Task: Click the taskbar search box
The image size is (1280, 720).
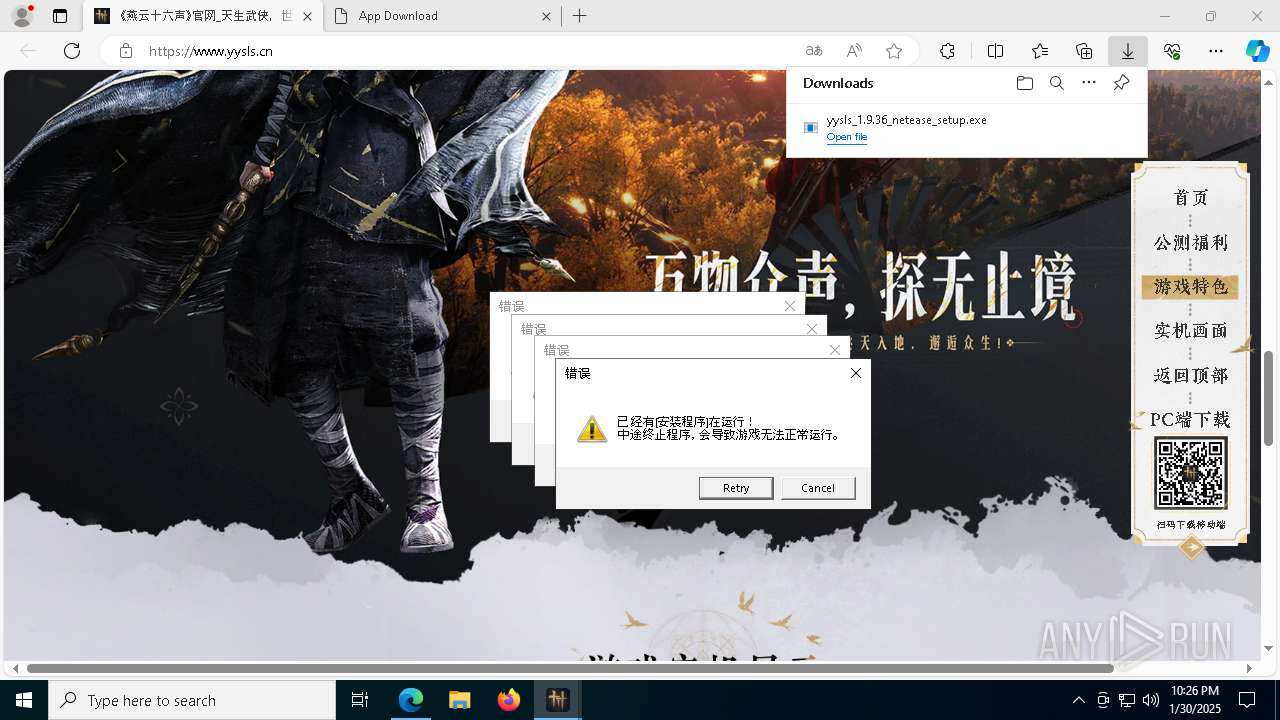Action: (192, 700)
